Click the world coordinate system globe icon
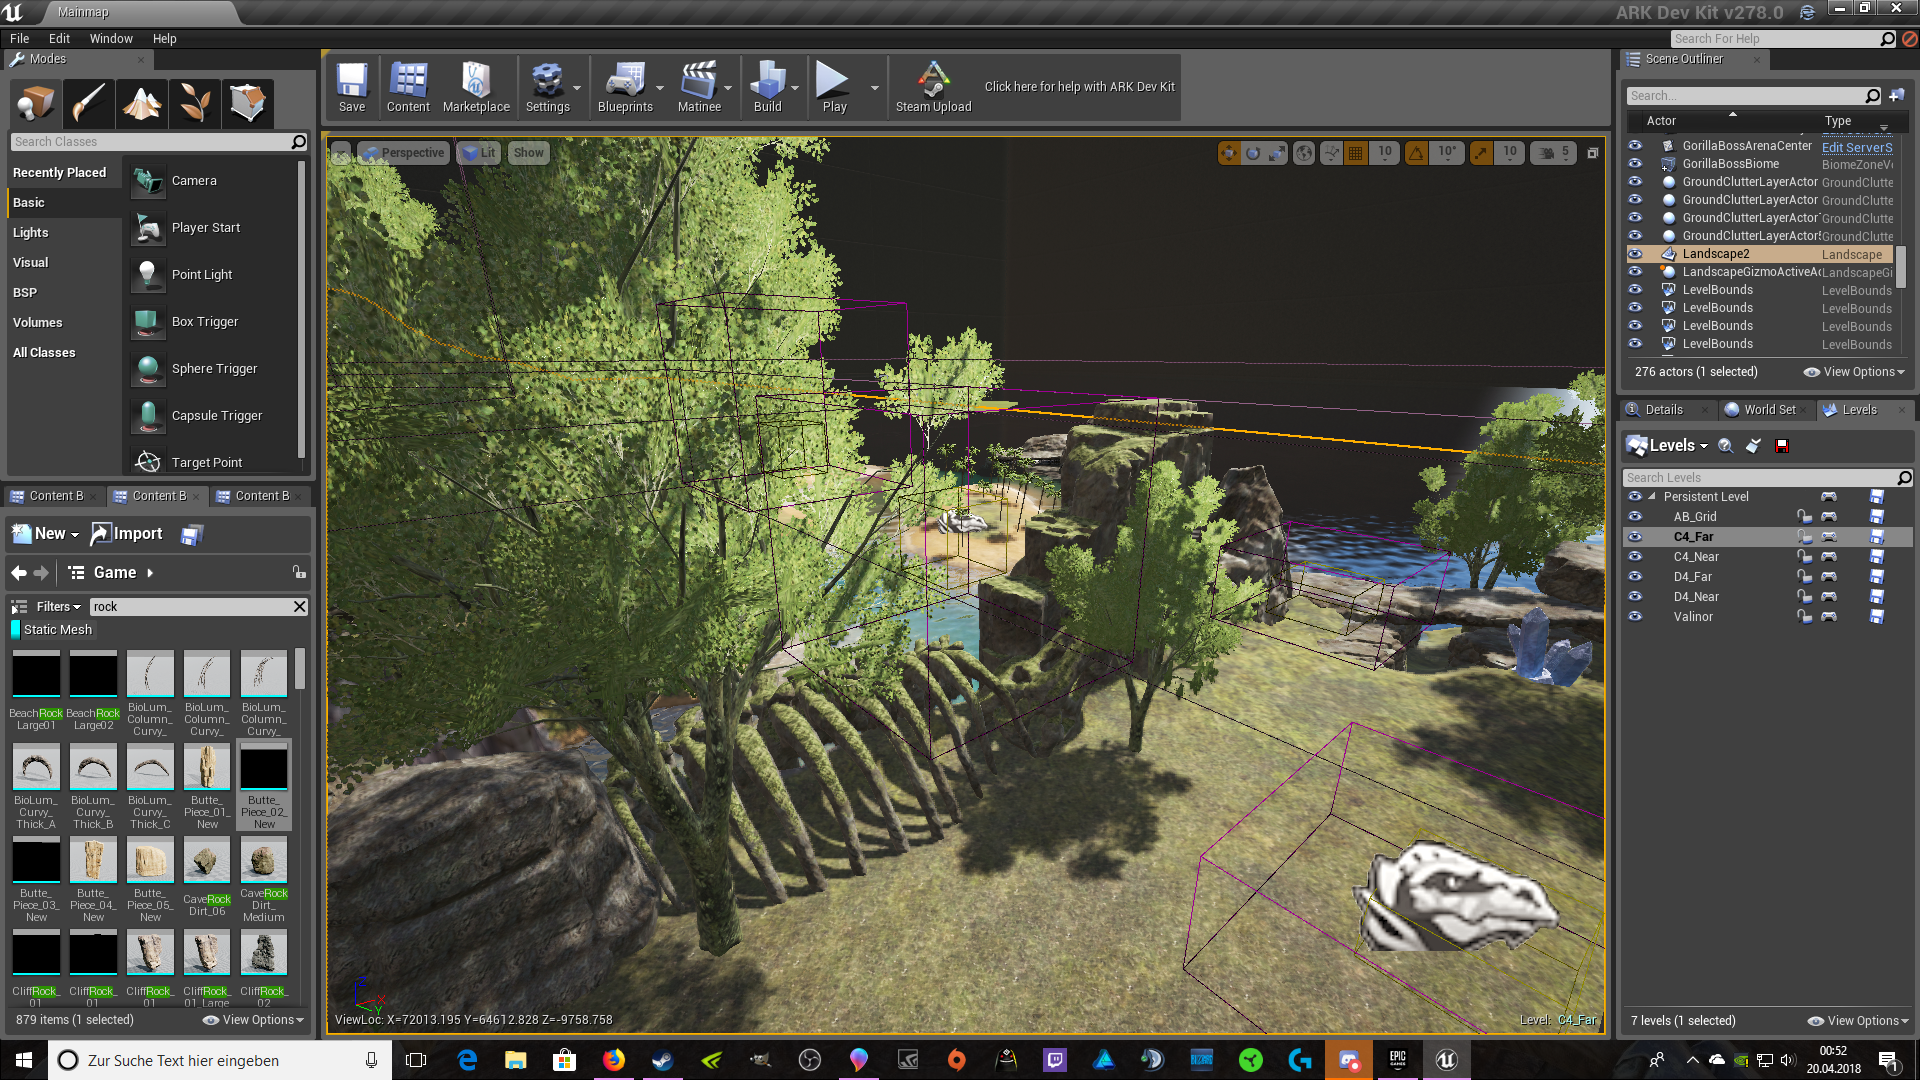 [x=1304, y=153]
